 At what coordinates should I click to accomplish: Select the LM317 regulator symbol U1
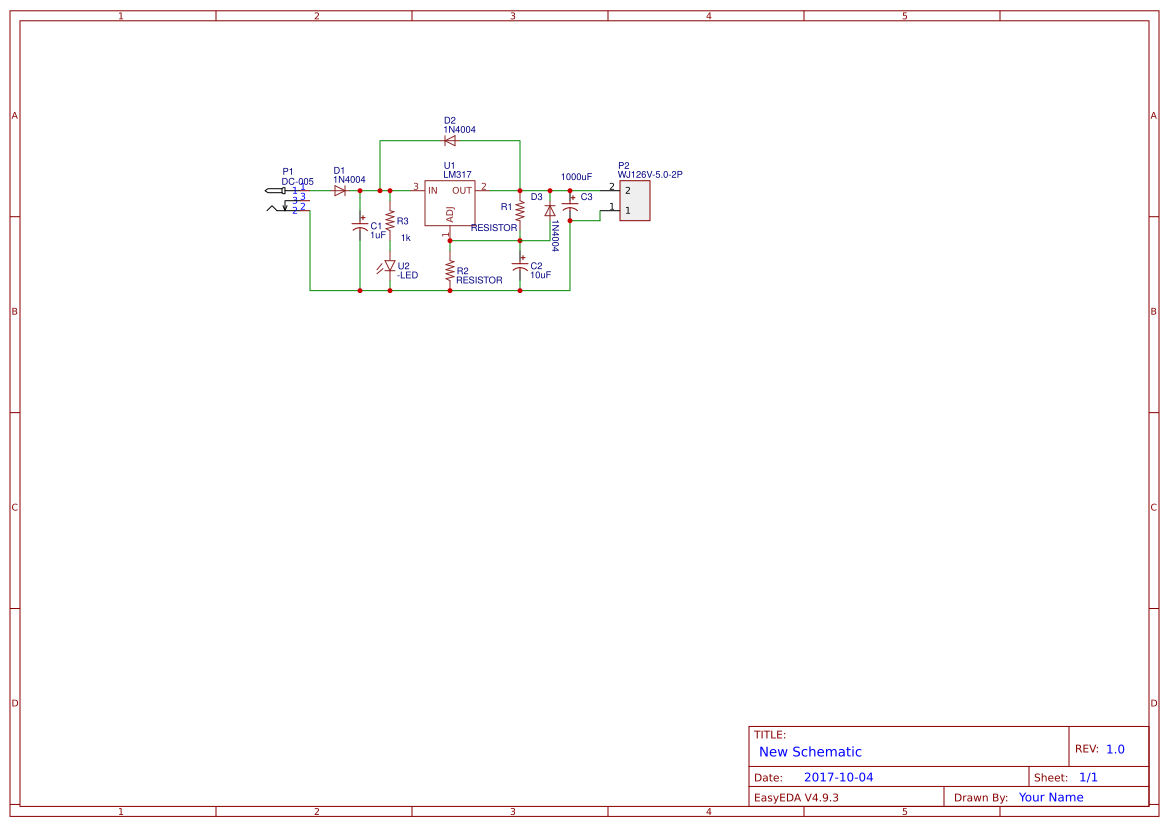tap(450, 200)
